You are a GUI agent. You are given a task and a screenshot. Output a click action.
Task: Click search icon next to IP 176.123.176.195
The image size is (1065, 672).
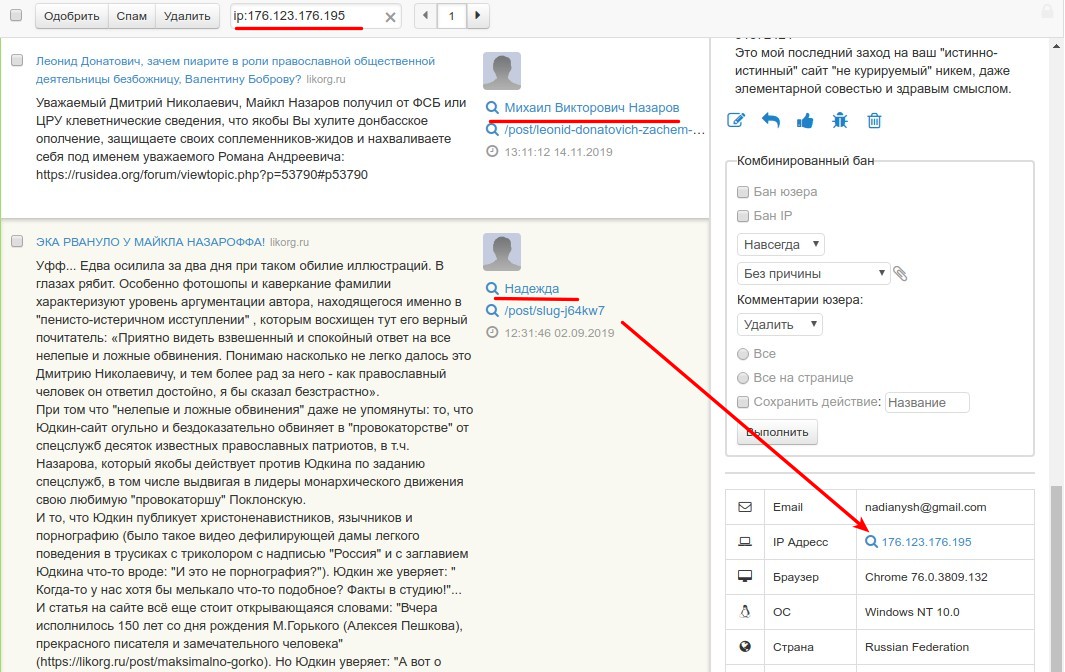(x=871, y=542)
